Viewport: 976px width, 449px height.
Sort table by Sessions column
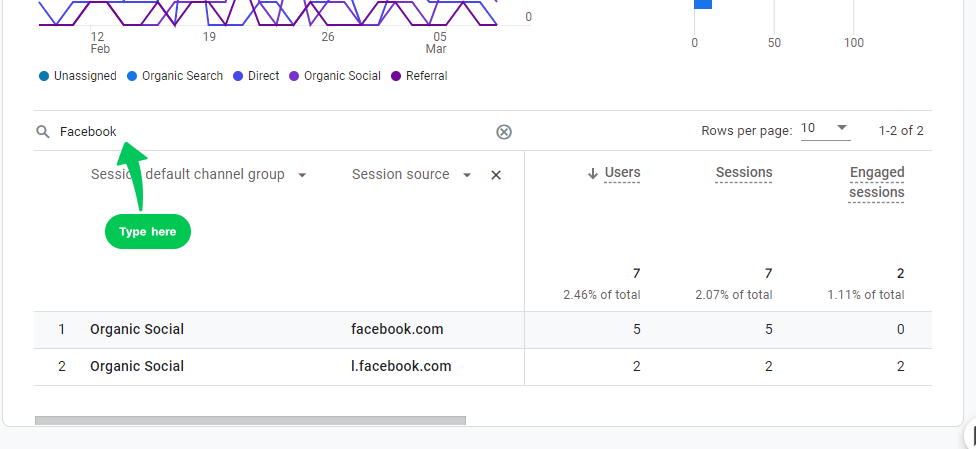(743, 173)
